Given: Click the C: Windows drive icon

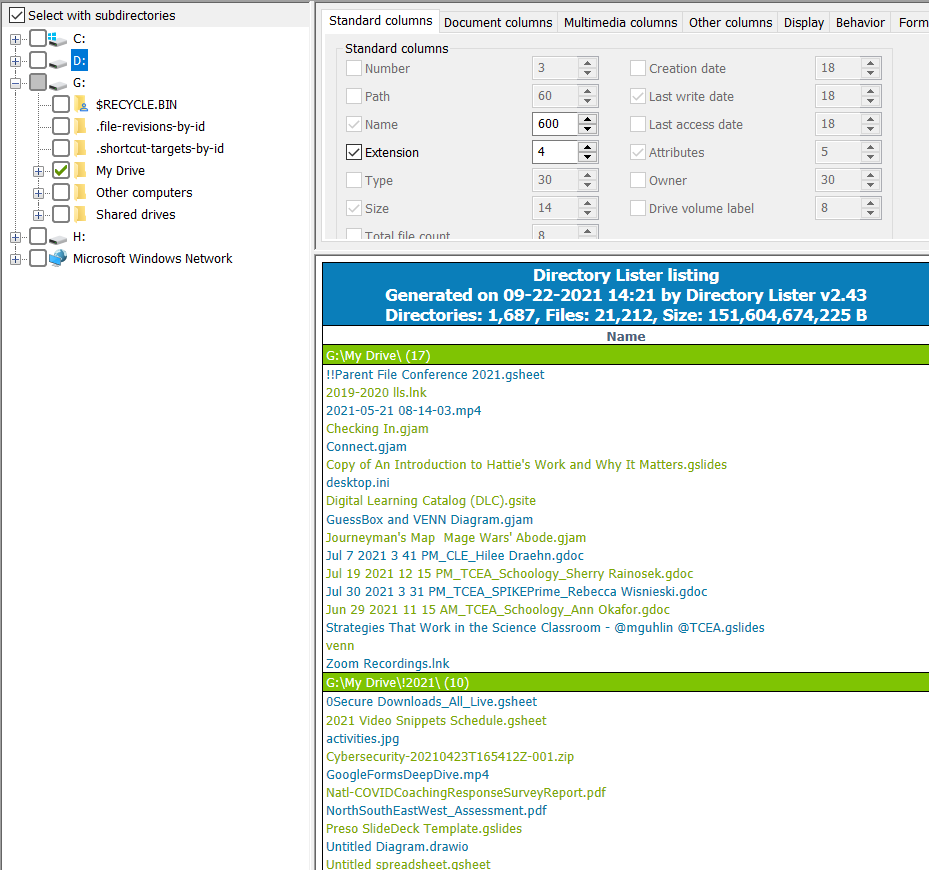Looking at the screenshot, I should [57, 39].
